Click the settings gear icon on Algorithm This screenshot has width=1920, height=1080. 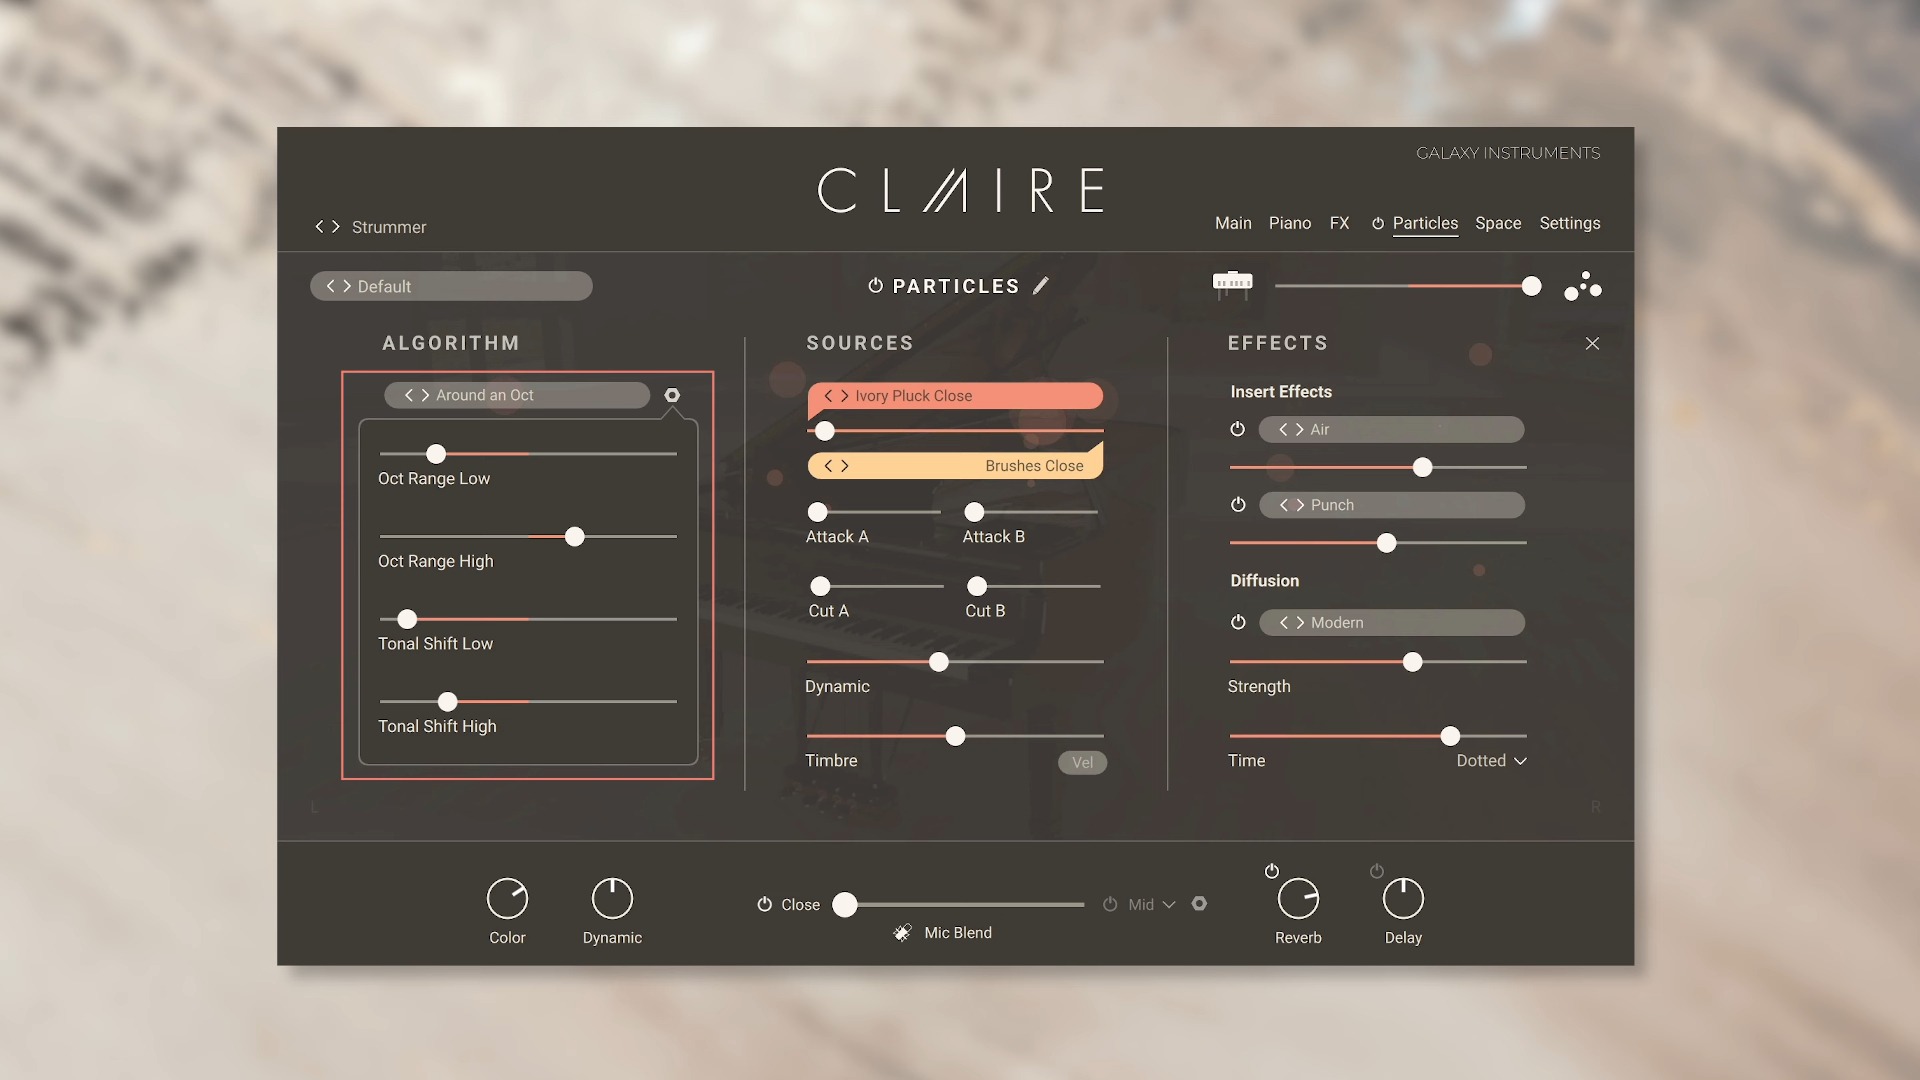[673, 394]
